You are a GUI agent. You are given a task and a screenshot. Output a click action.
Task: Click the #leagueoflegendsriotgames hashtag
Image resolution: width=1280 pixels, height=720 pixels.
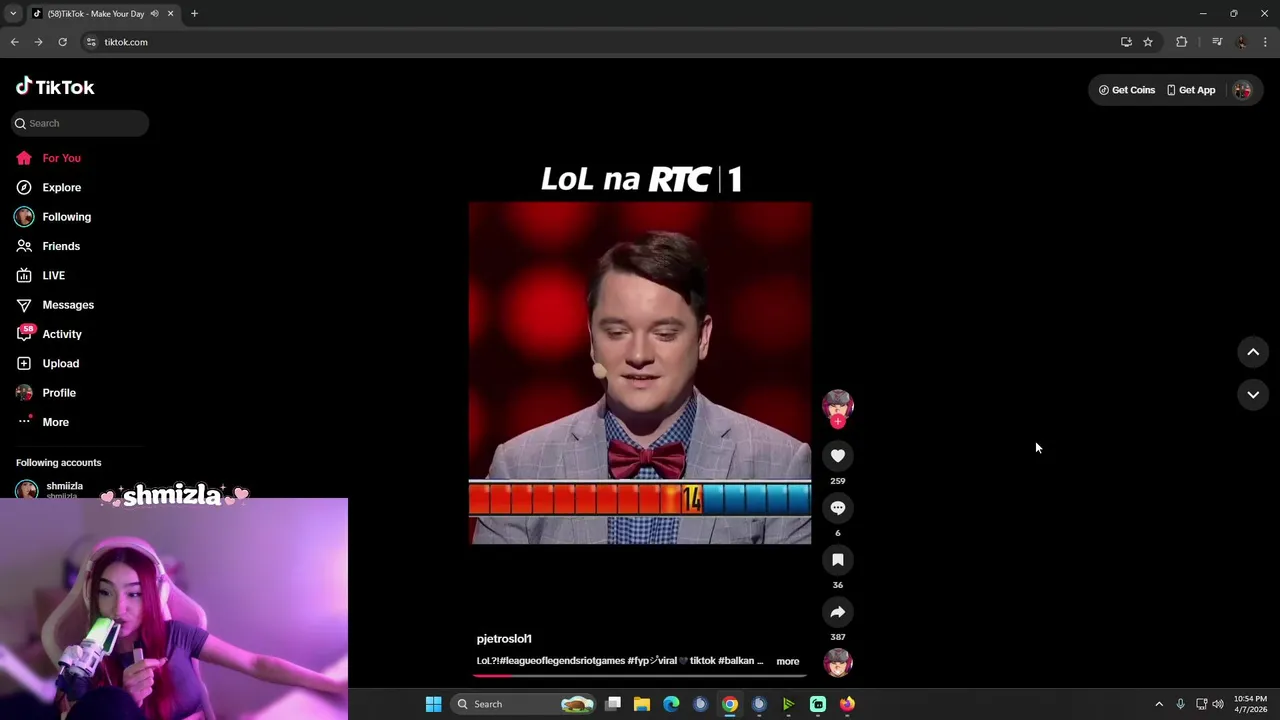[x=562, y=661]
